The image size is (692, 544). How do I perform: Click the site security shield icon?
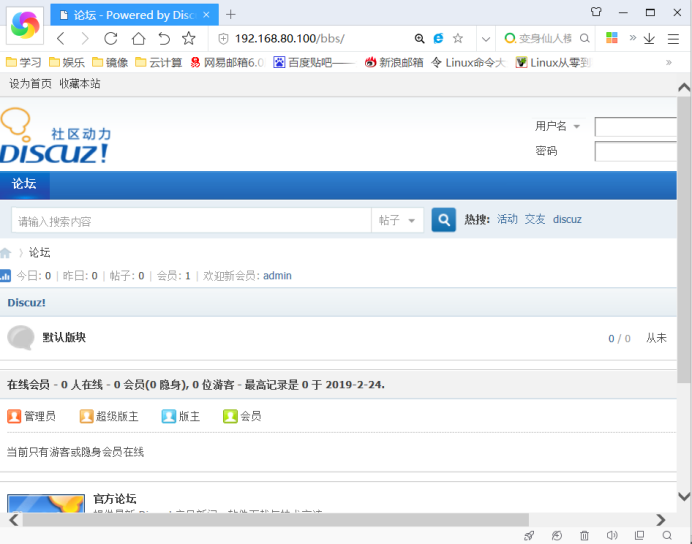(223, 39)
